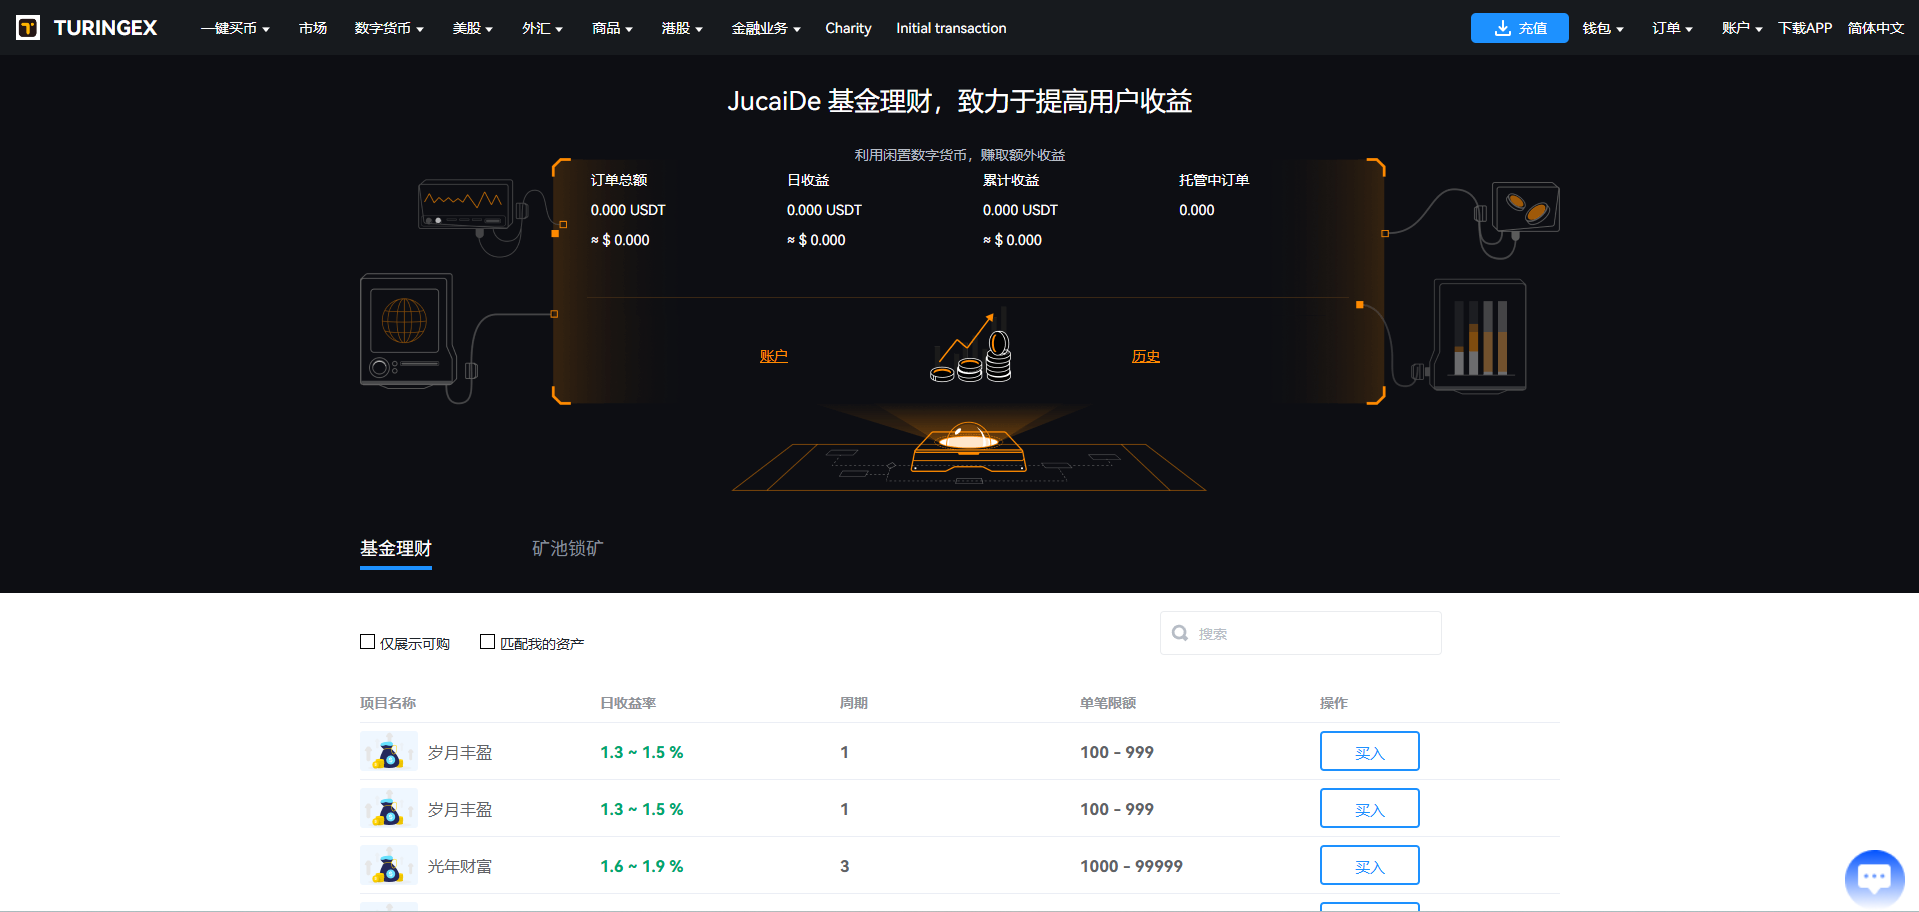Click the TURINGEX logo icon
Image resolution: width=1919 pixels, height=912 pixels.
click(x=28, y=28)
